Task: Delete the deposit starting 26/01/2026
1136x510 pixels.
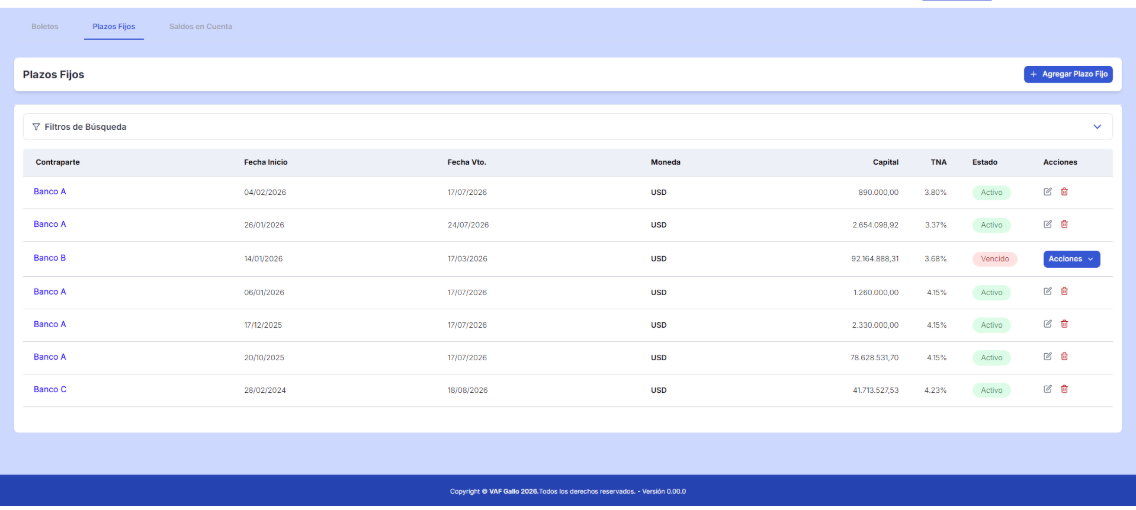Action: coord(1064,225)
